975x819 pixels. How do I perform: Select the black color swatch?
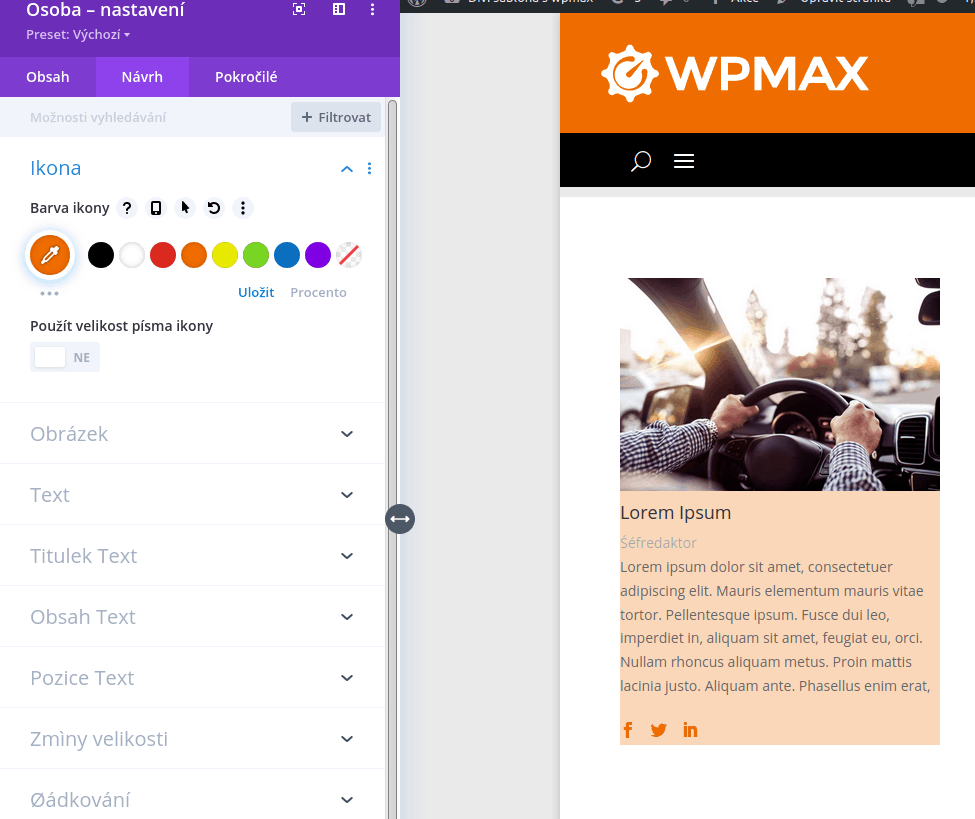coord(101,255)
